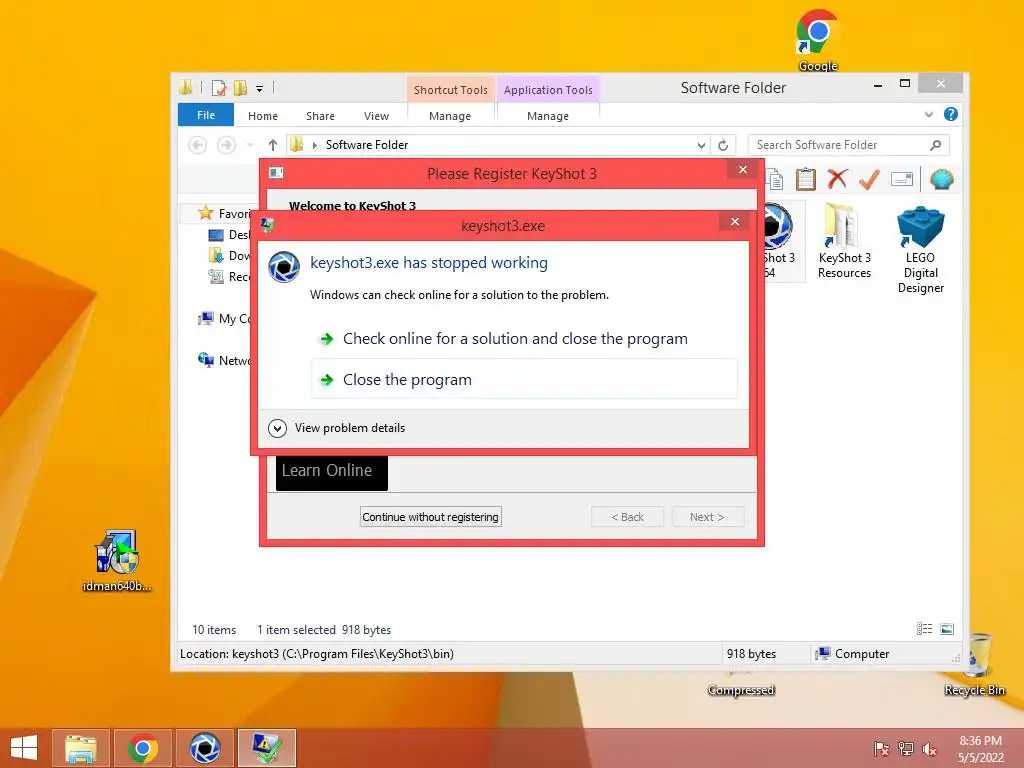Screen dimensions: 1024x768
Task: Open Action Center flag in the system tray
Action: point(881,749)
